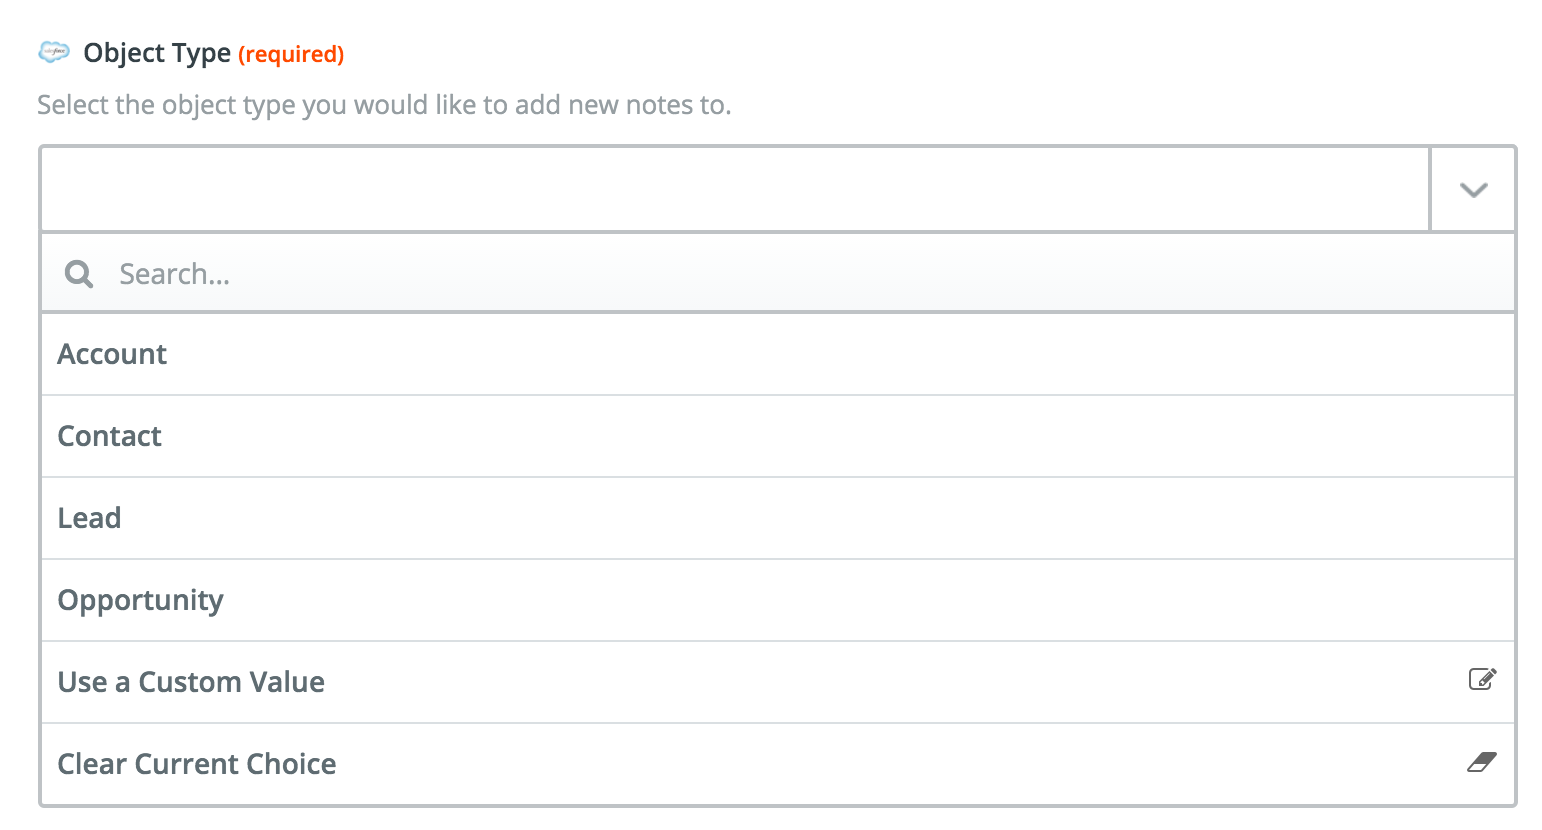Click the orange (required) indicator text

pyautogui.click(x=291, y=54)
